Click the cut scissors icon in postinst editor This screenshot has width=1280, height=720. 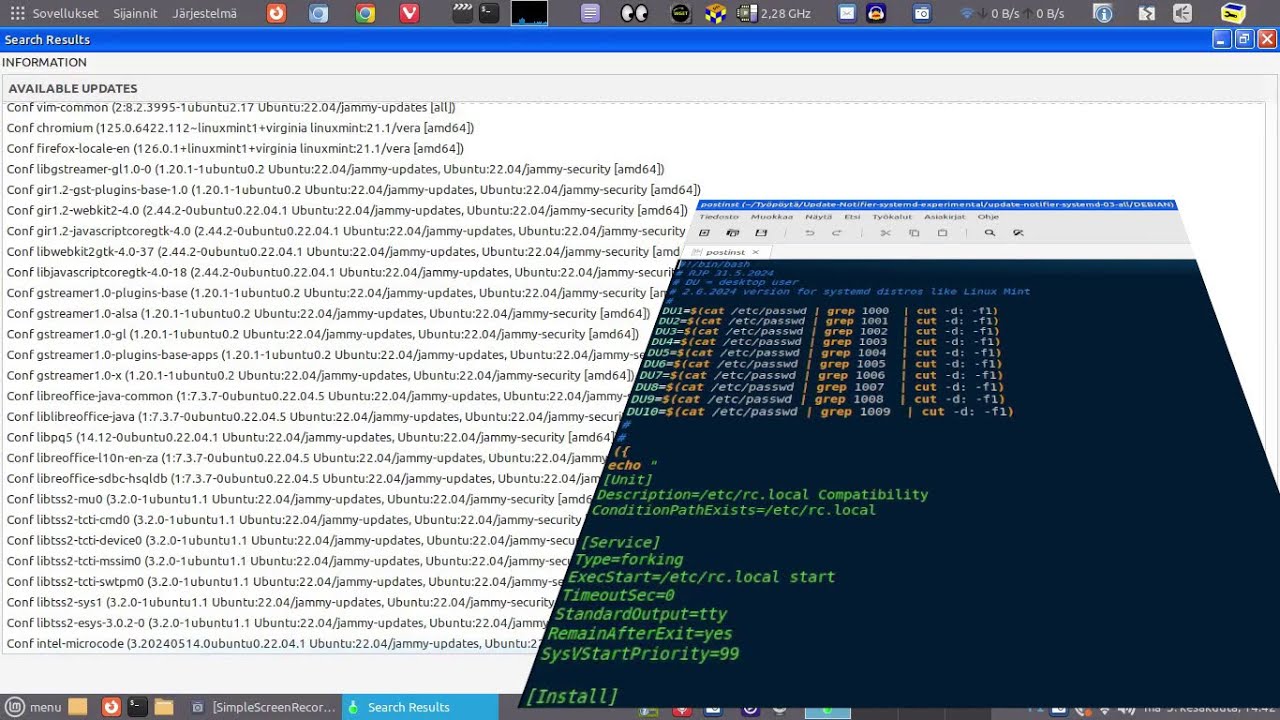point(885,233)
